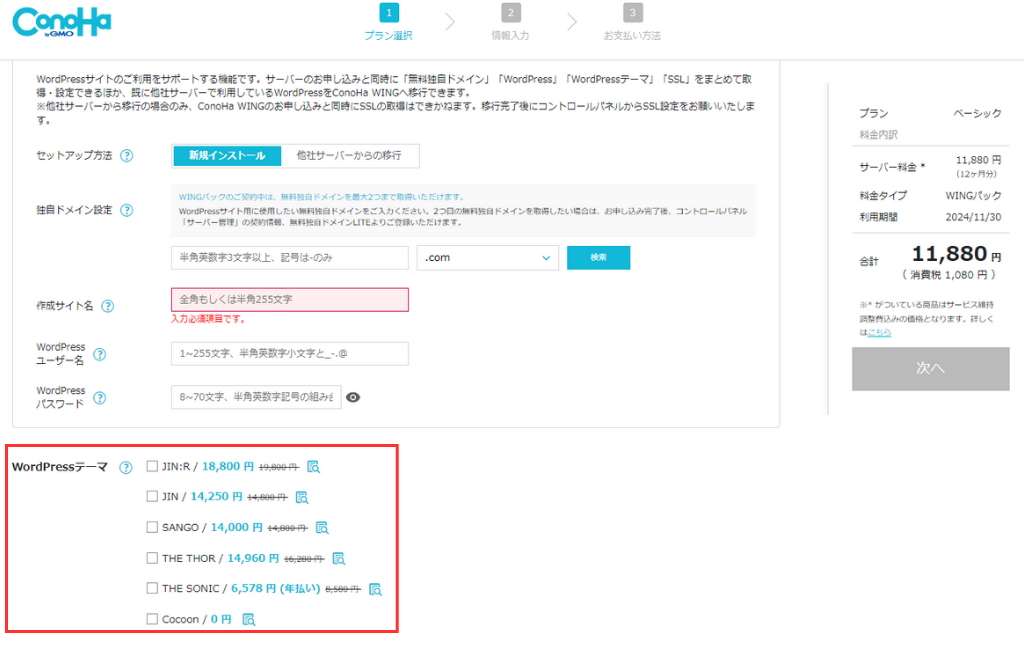Click the 11,880 円 total price

click(x=956, y=253)
